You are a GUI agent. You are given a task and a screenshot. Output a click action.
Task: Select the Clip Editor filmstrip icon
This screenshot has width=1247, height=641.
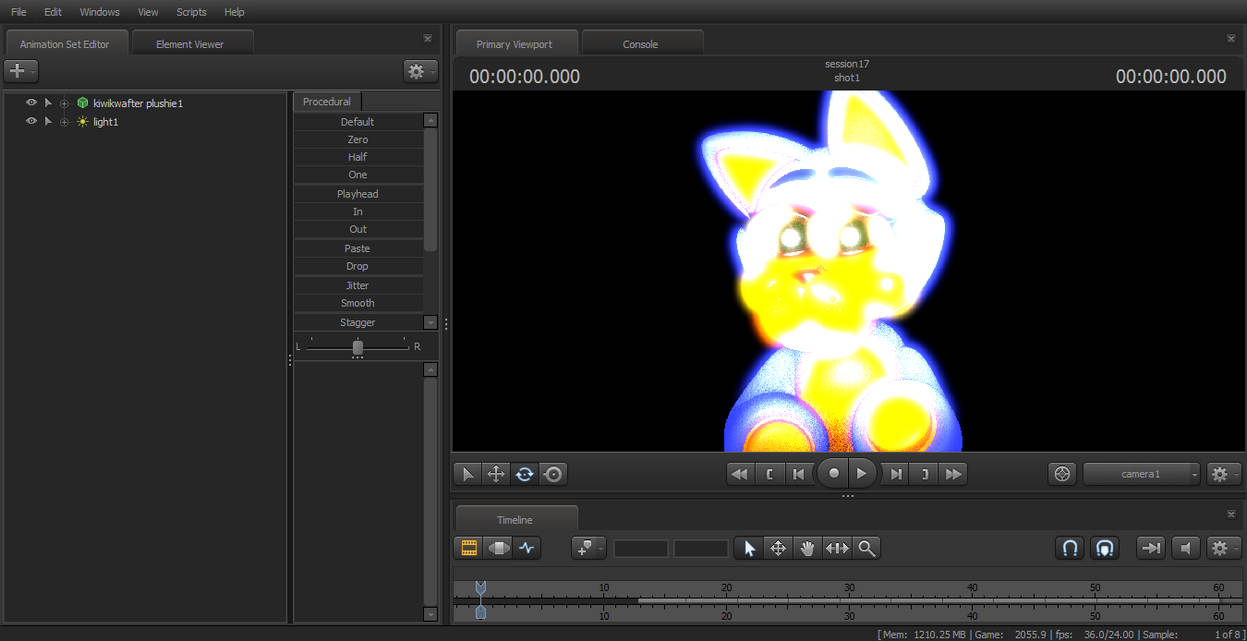tap(467, 548)
